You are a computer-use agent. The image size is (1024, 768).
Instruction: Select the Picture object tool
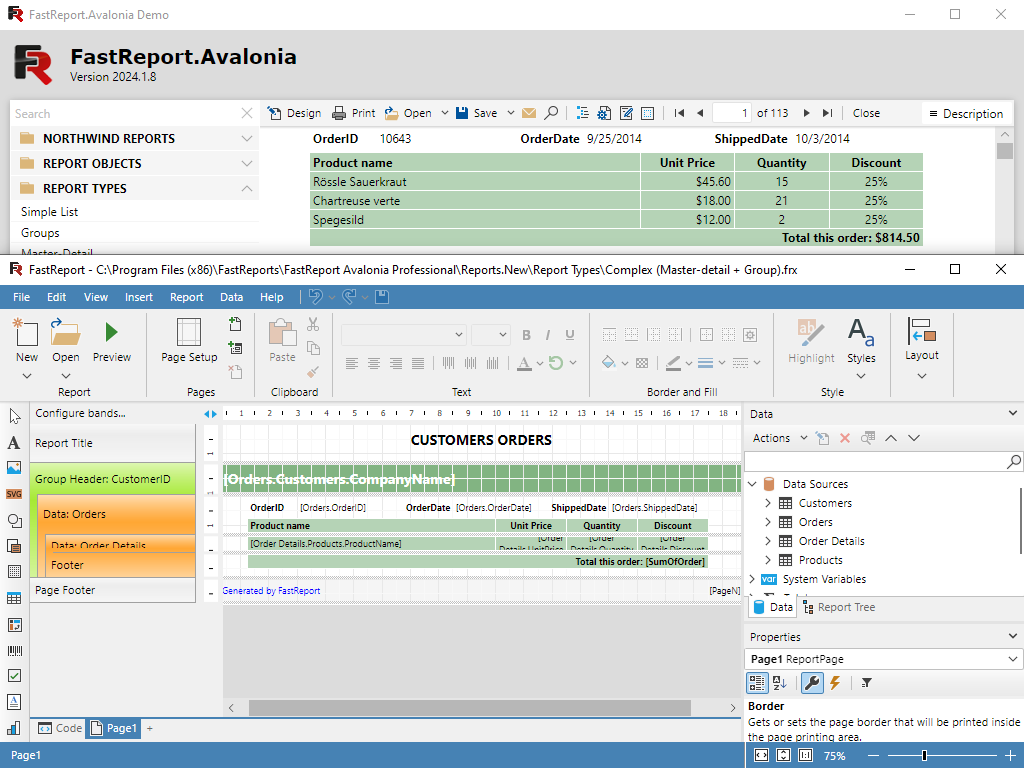click(x=14, y=468)
